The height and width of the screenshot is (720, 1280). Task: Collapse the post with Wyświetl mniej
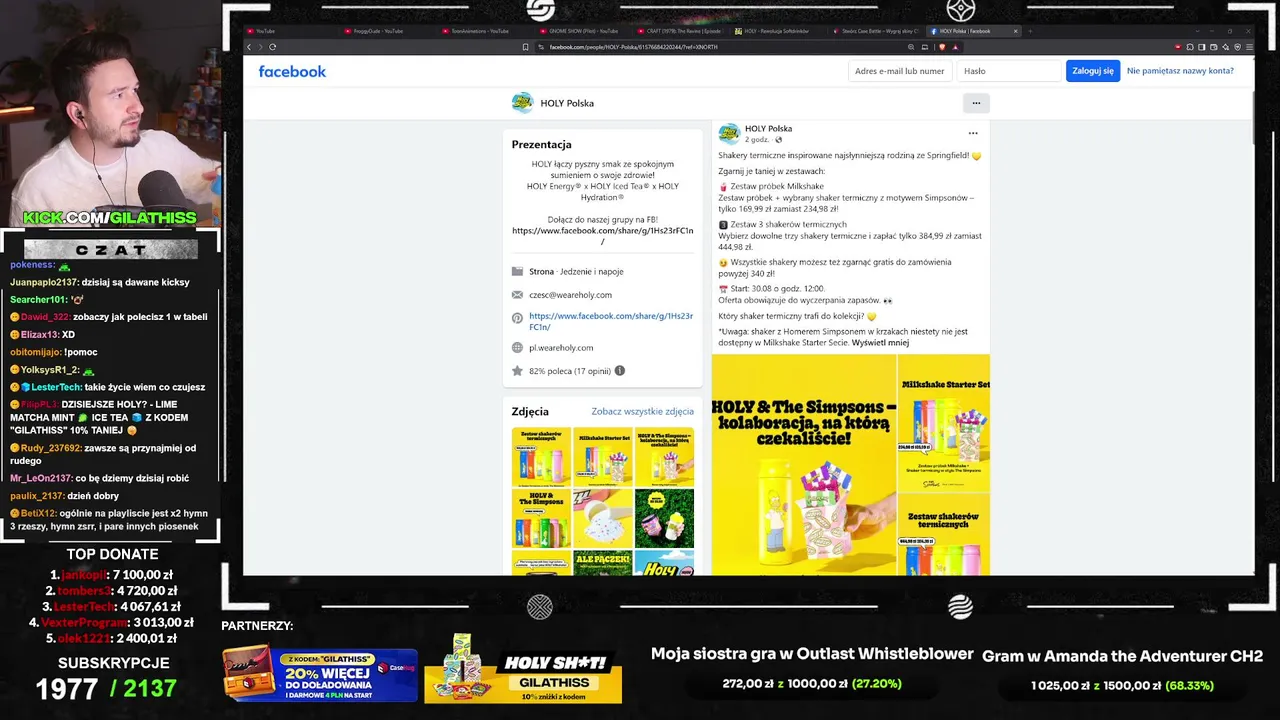[x=880, y=343]
